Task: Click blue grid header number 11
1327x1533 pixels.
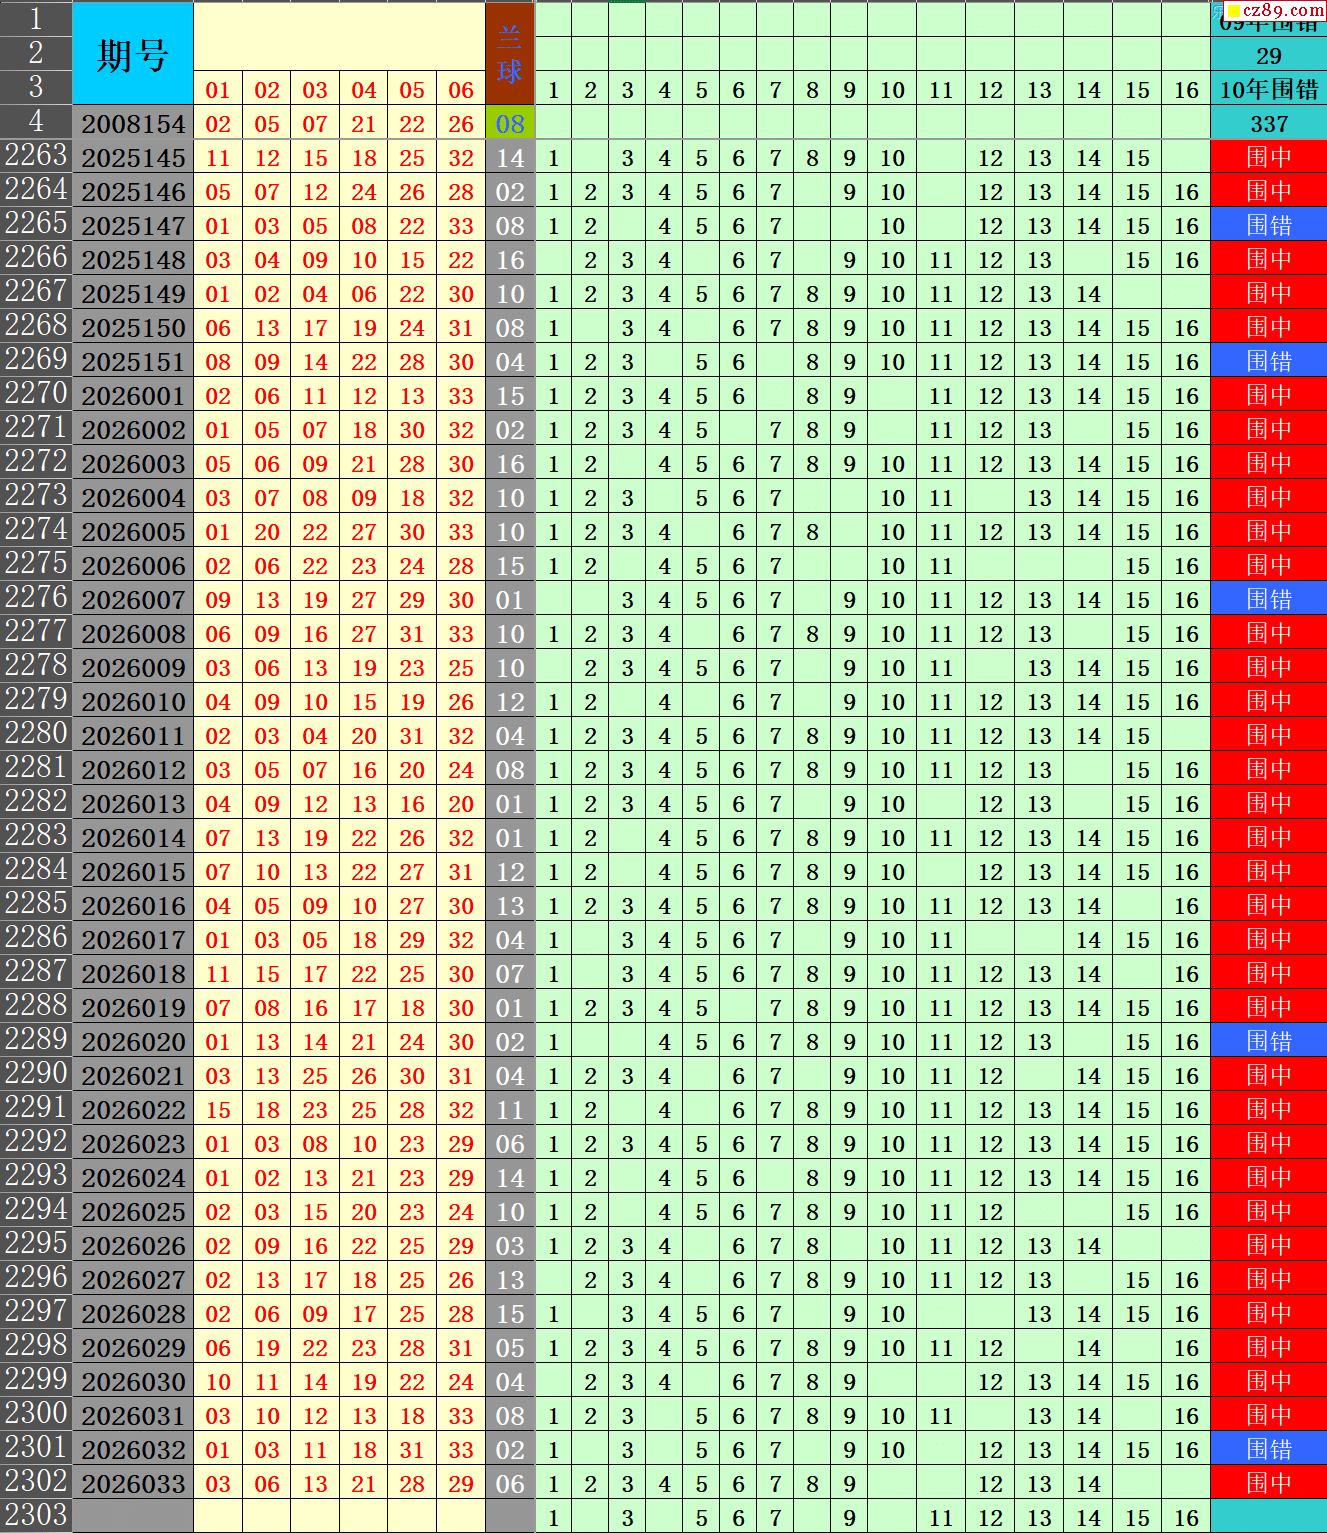Action: pos(941,89)
